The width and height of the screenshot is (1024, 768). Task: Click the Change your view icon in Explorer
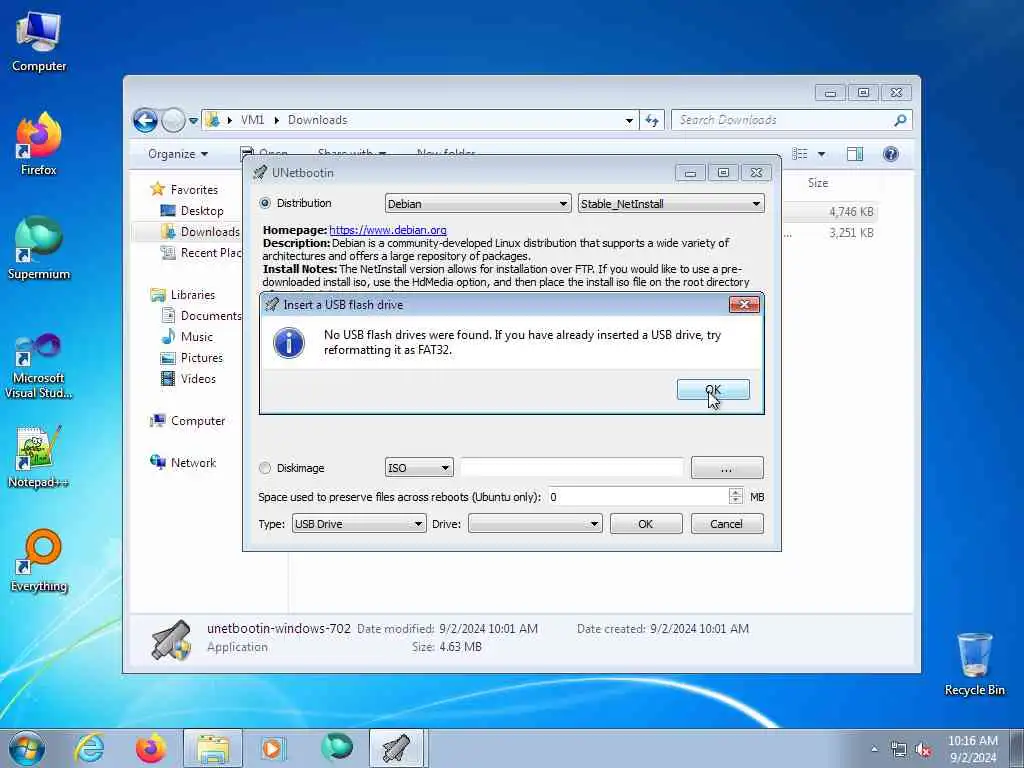800,154
